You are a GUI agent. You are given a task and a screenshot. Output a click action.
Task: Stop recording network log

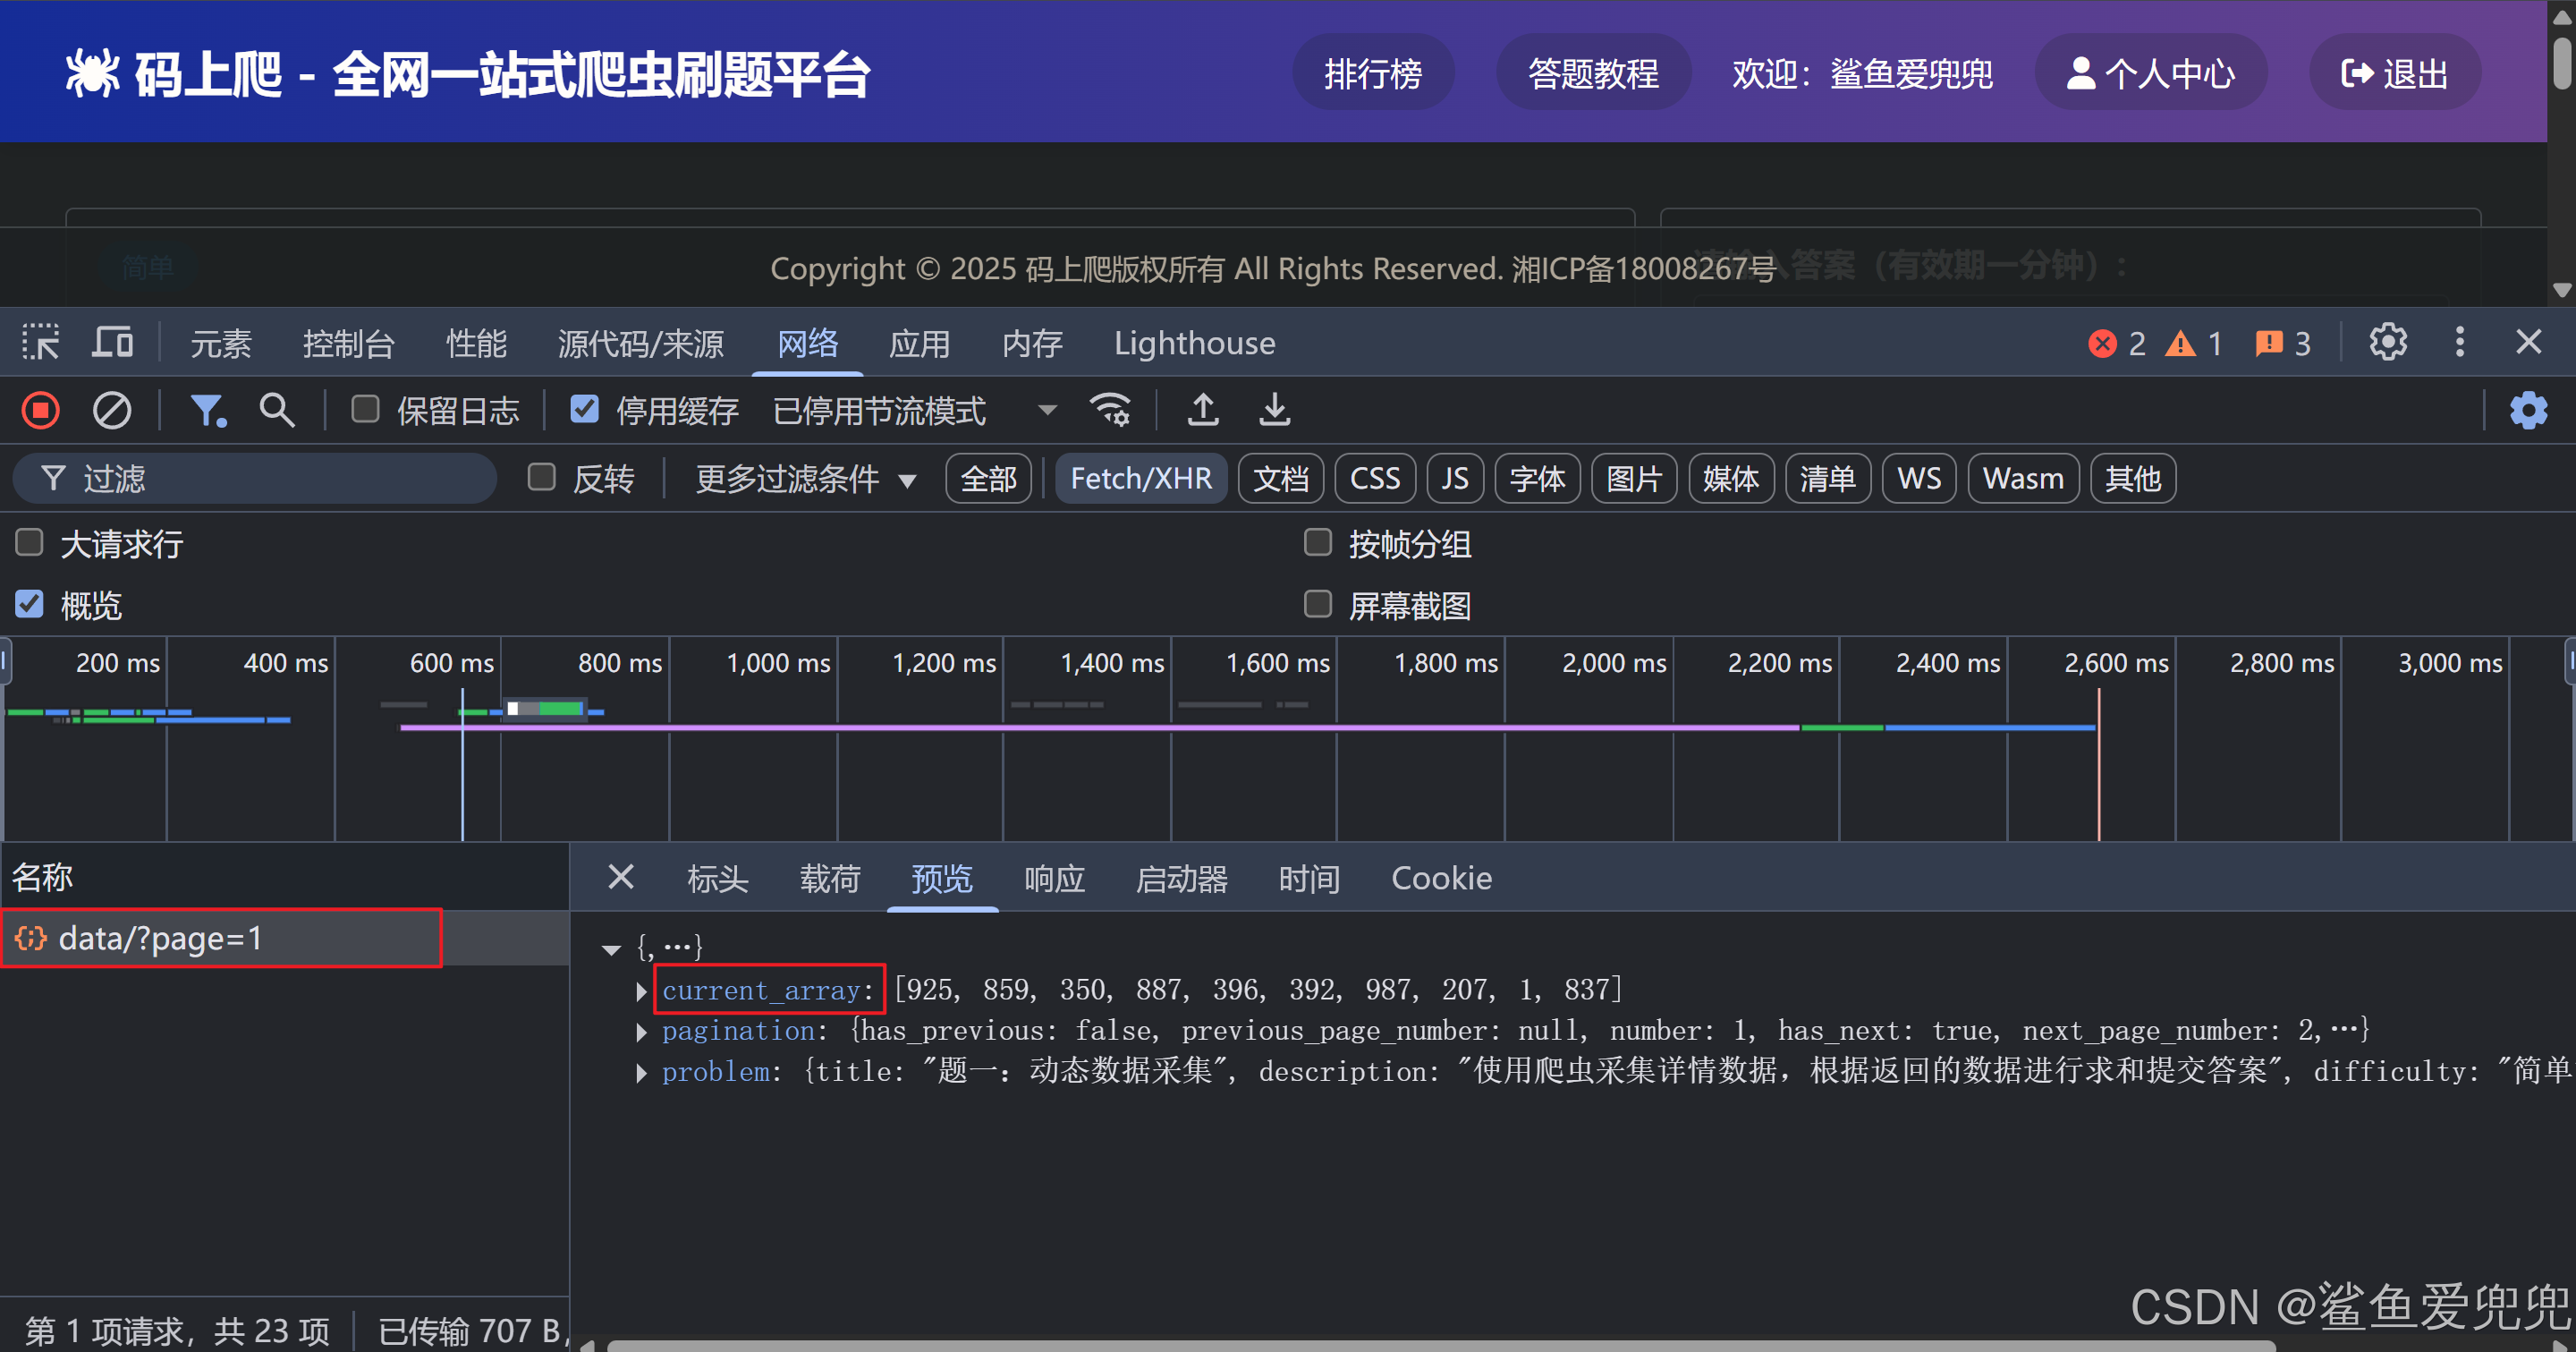coord(41,411)
